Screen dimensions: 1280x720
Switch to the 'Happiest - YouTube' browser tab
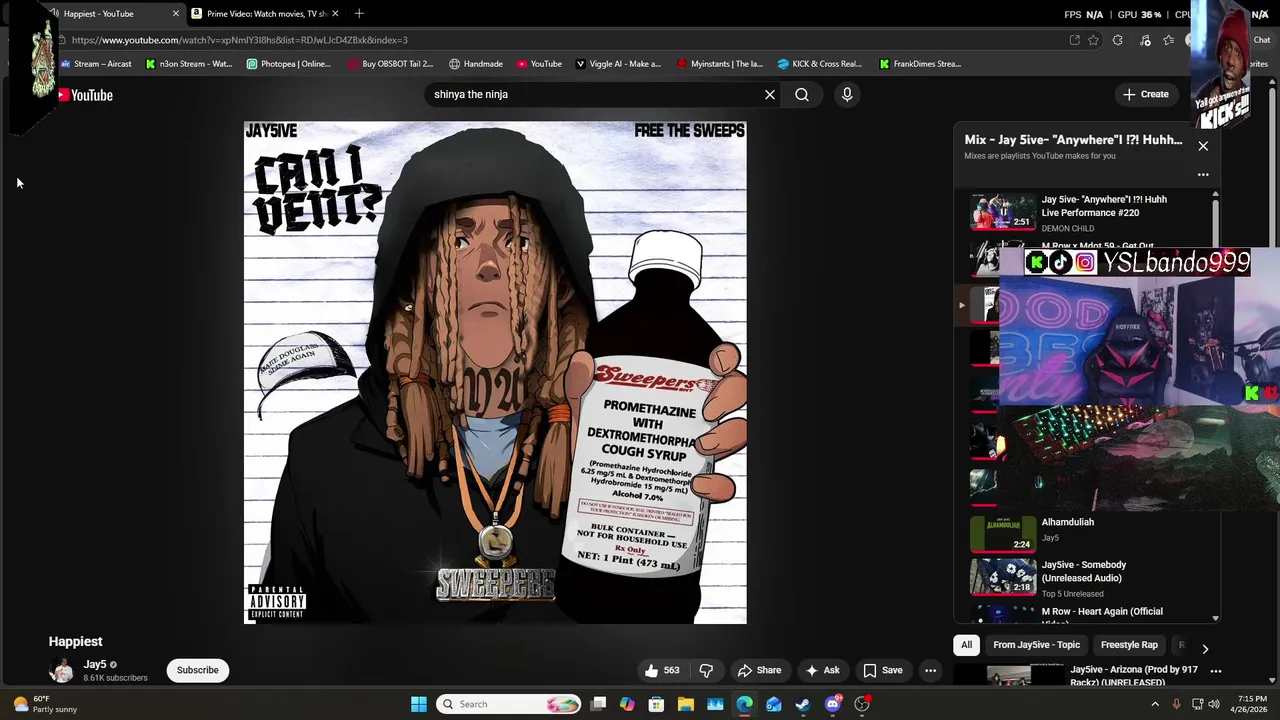[98, 14]
